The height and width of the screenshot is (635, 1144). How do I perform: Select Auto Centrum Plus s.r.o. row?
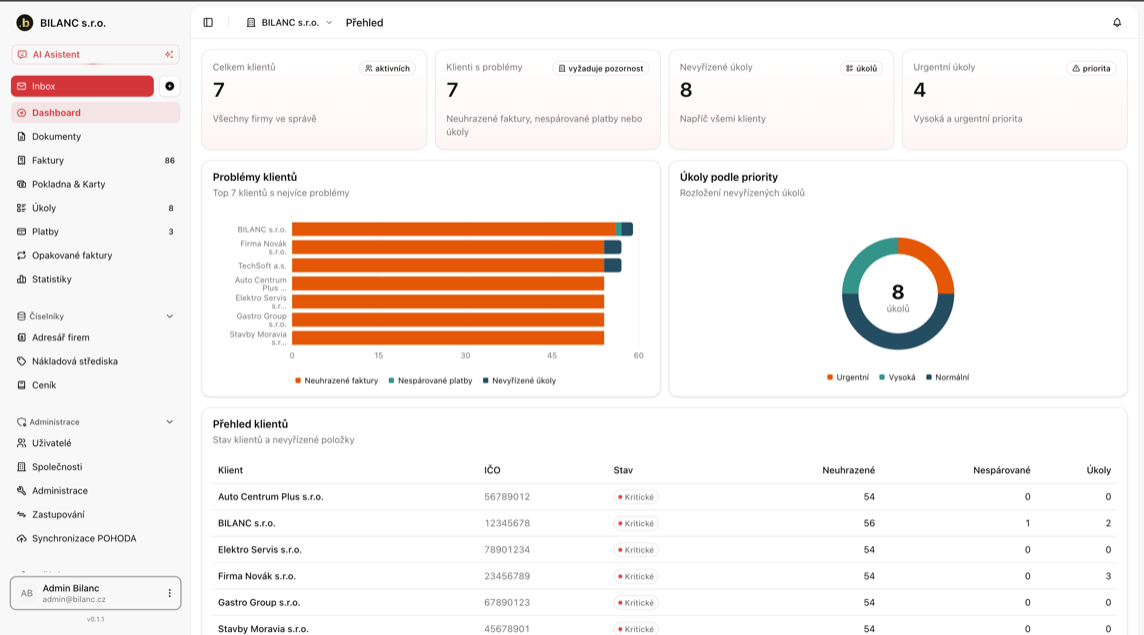[664, 497]
